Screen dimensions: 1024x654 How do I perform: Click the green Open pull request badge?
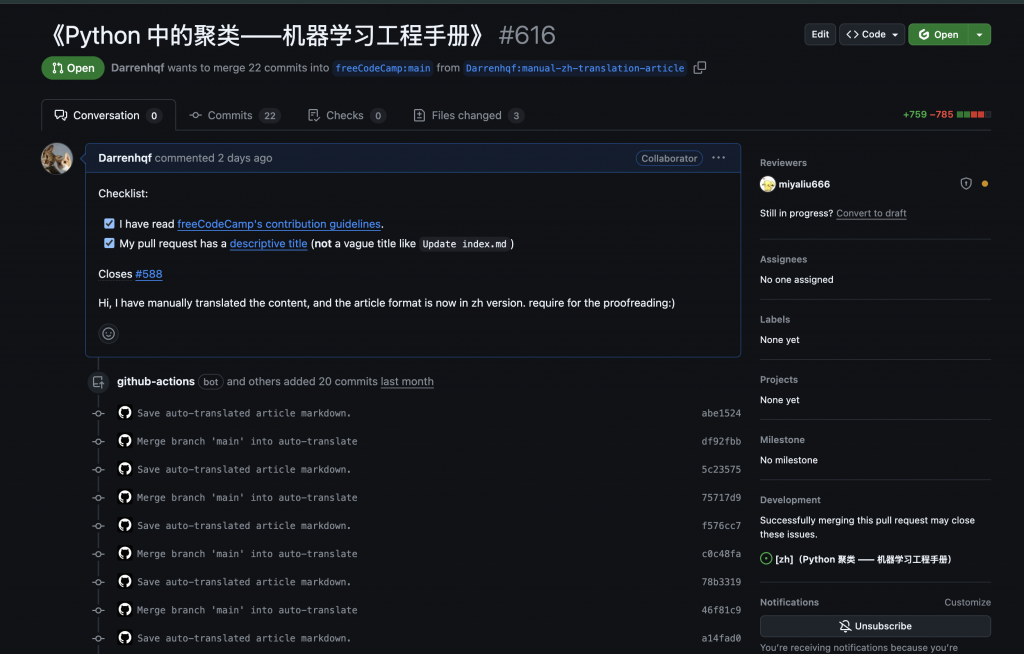click(72, 68)
